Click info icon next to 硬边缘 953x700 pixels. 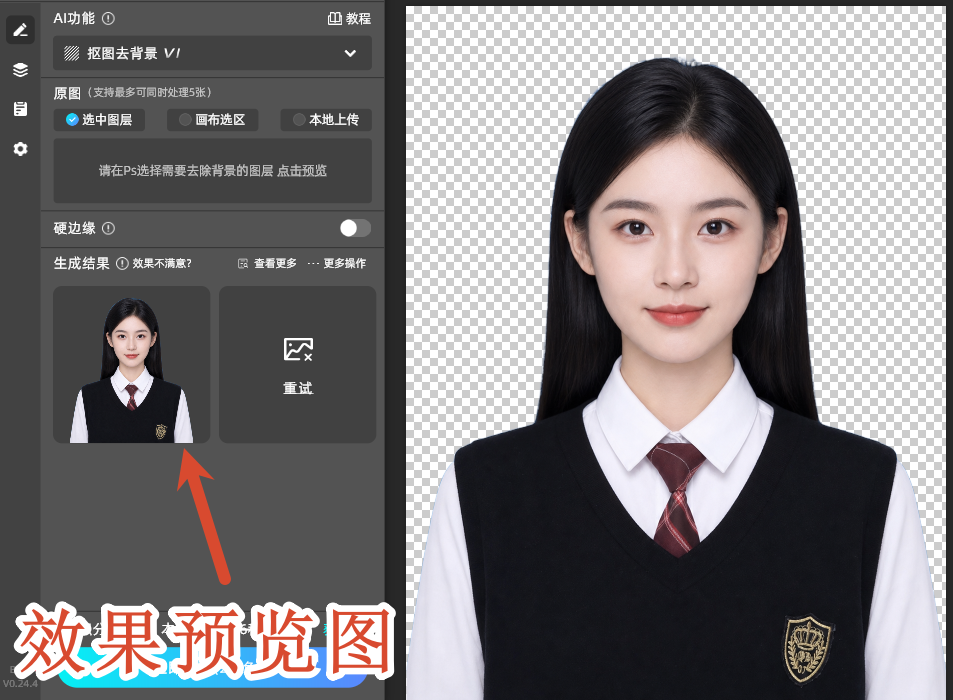pos(108,228)
